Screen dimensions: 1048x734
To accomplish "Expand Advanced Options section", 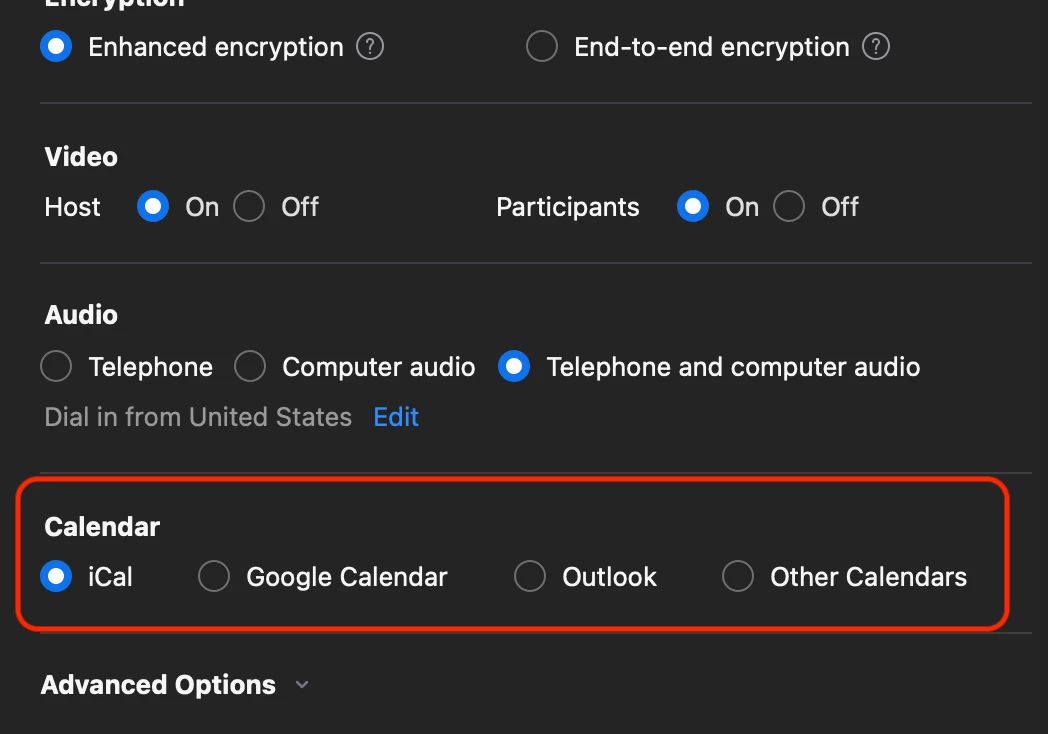I will [158, 685].
